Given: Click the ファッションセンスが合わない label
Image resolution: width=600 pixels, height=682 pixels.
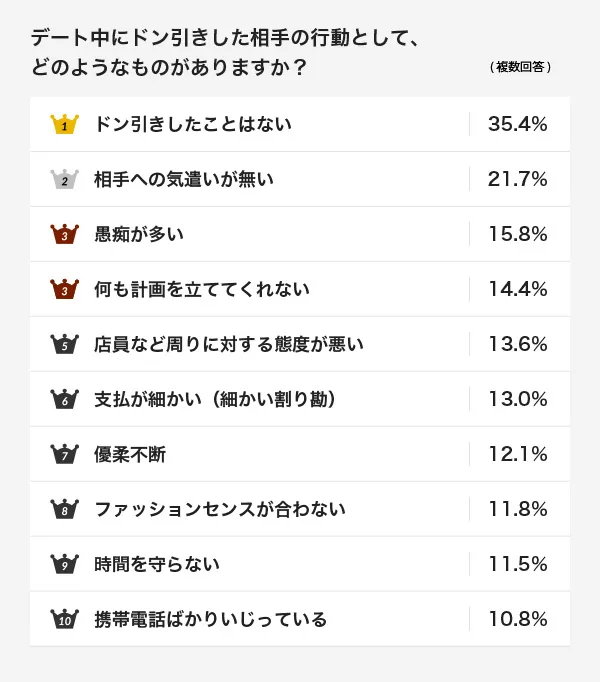Looking at the screenshot, I should coord(219,509).
